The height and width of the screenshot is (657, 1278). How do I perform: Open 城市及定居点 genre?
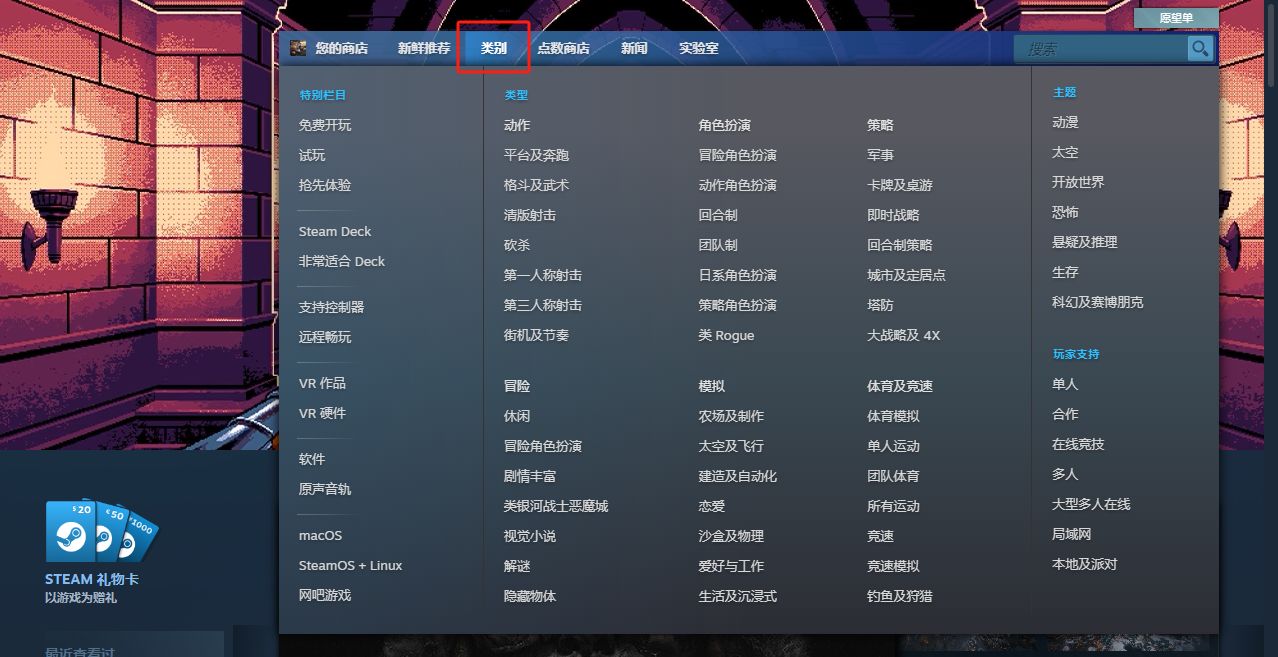[x=906, y=275]
